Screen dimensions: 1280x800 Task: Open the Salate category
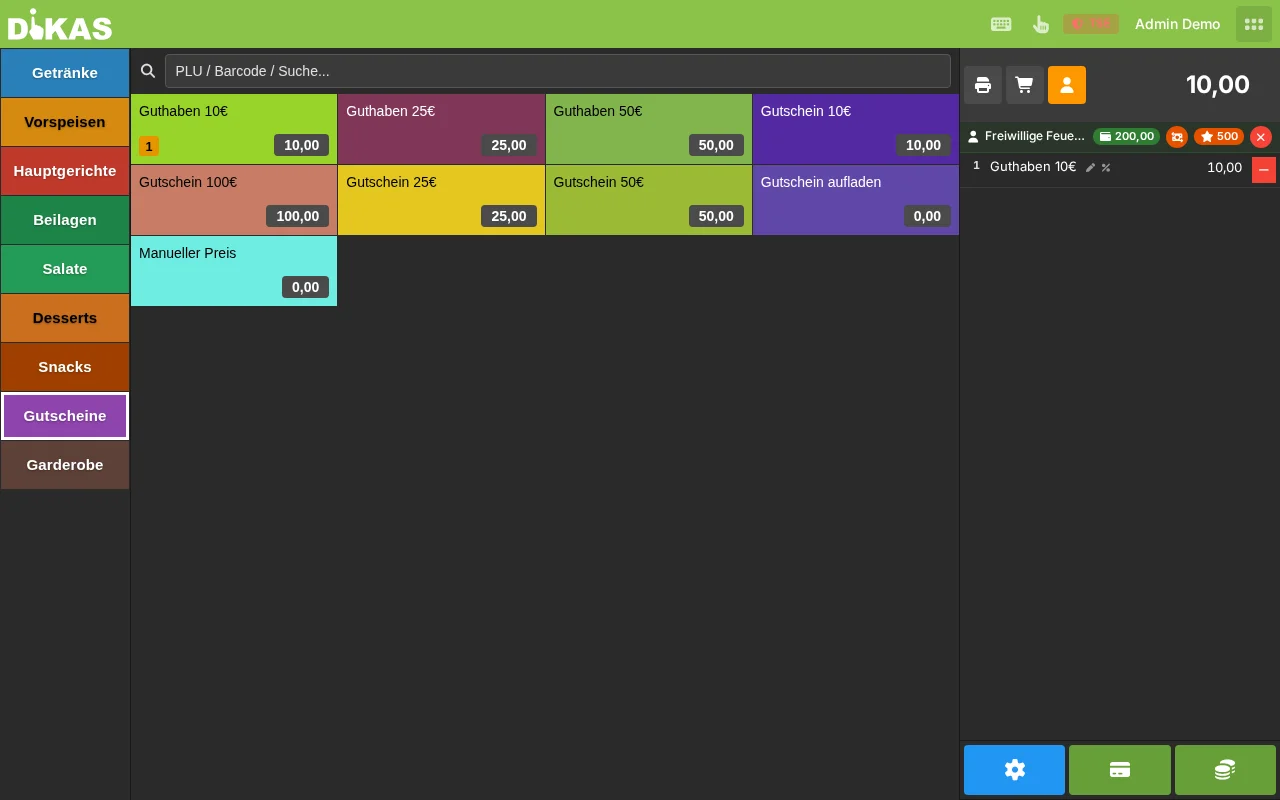(x=65, y=269)
